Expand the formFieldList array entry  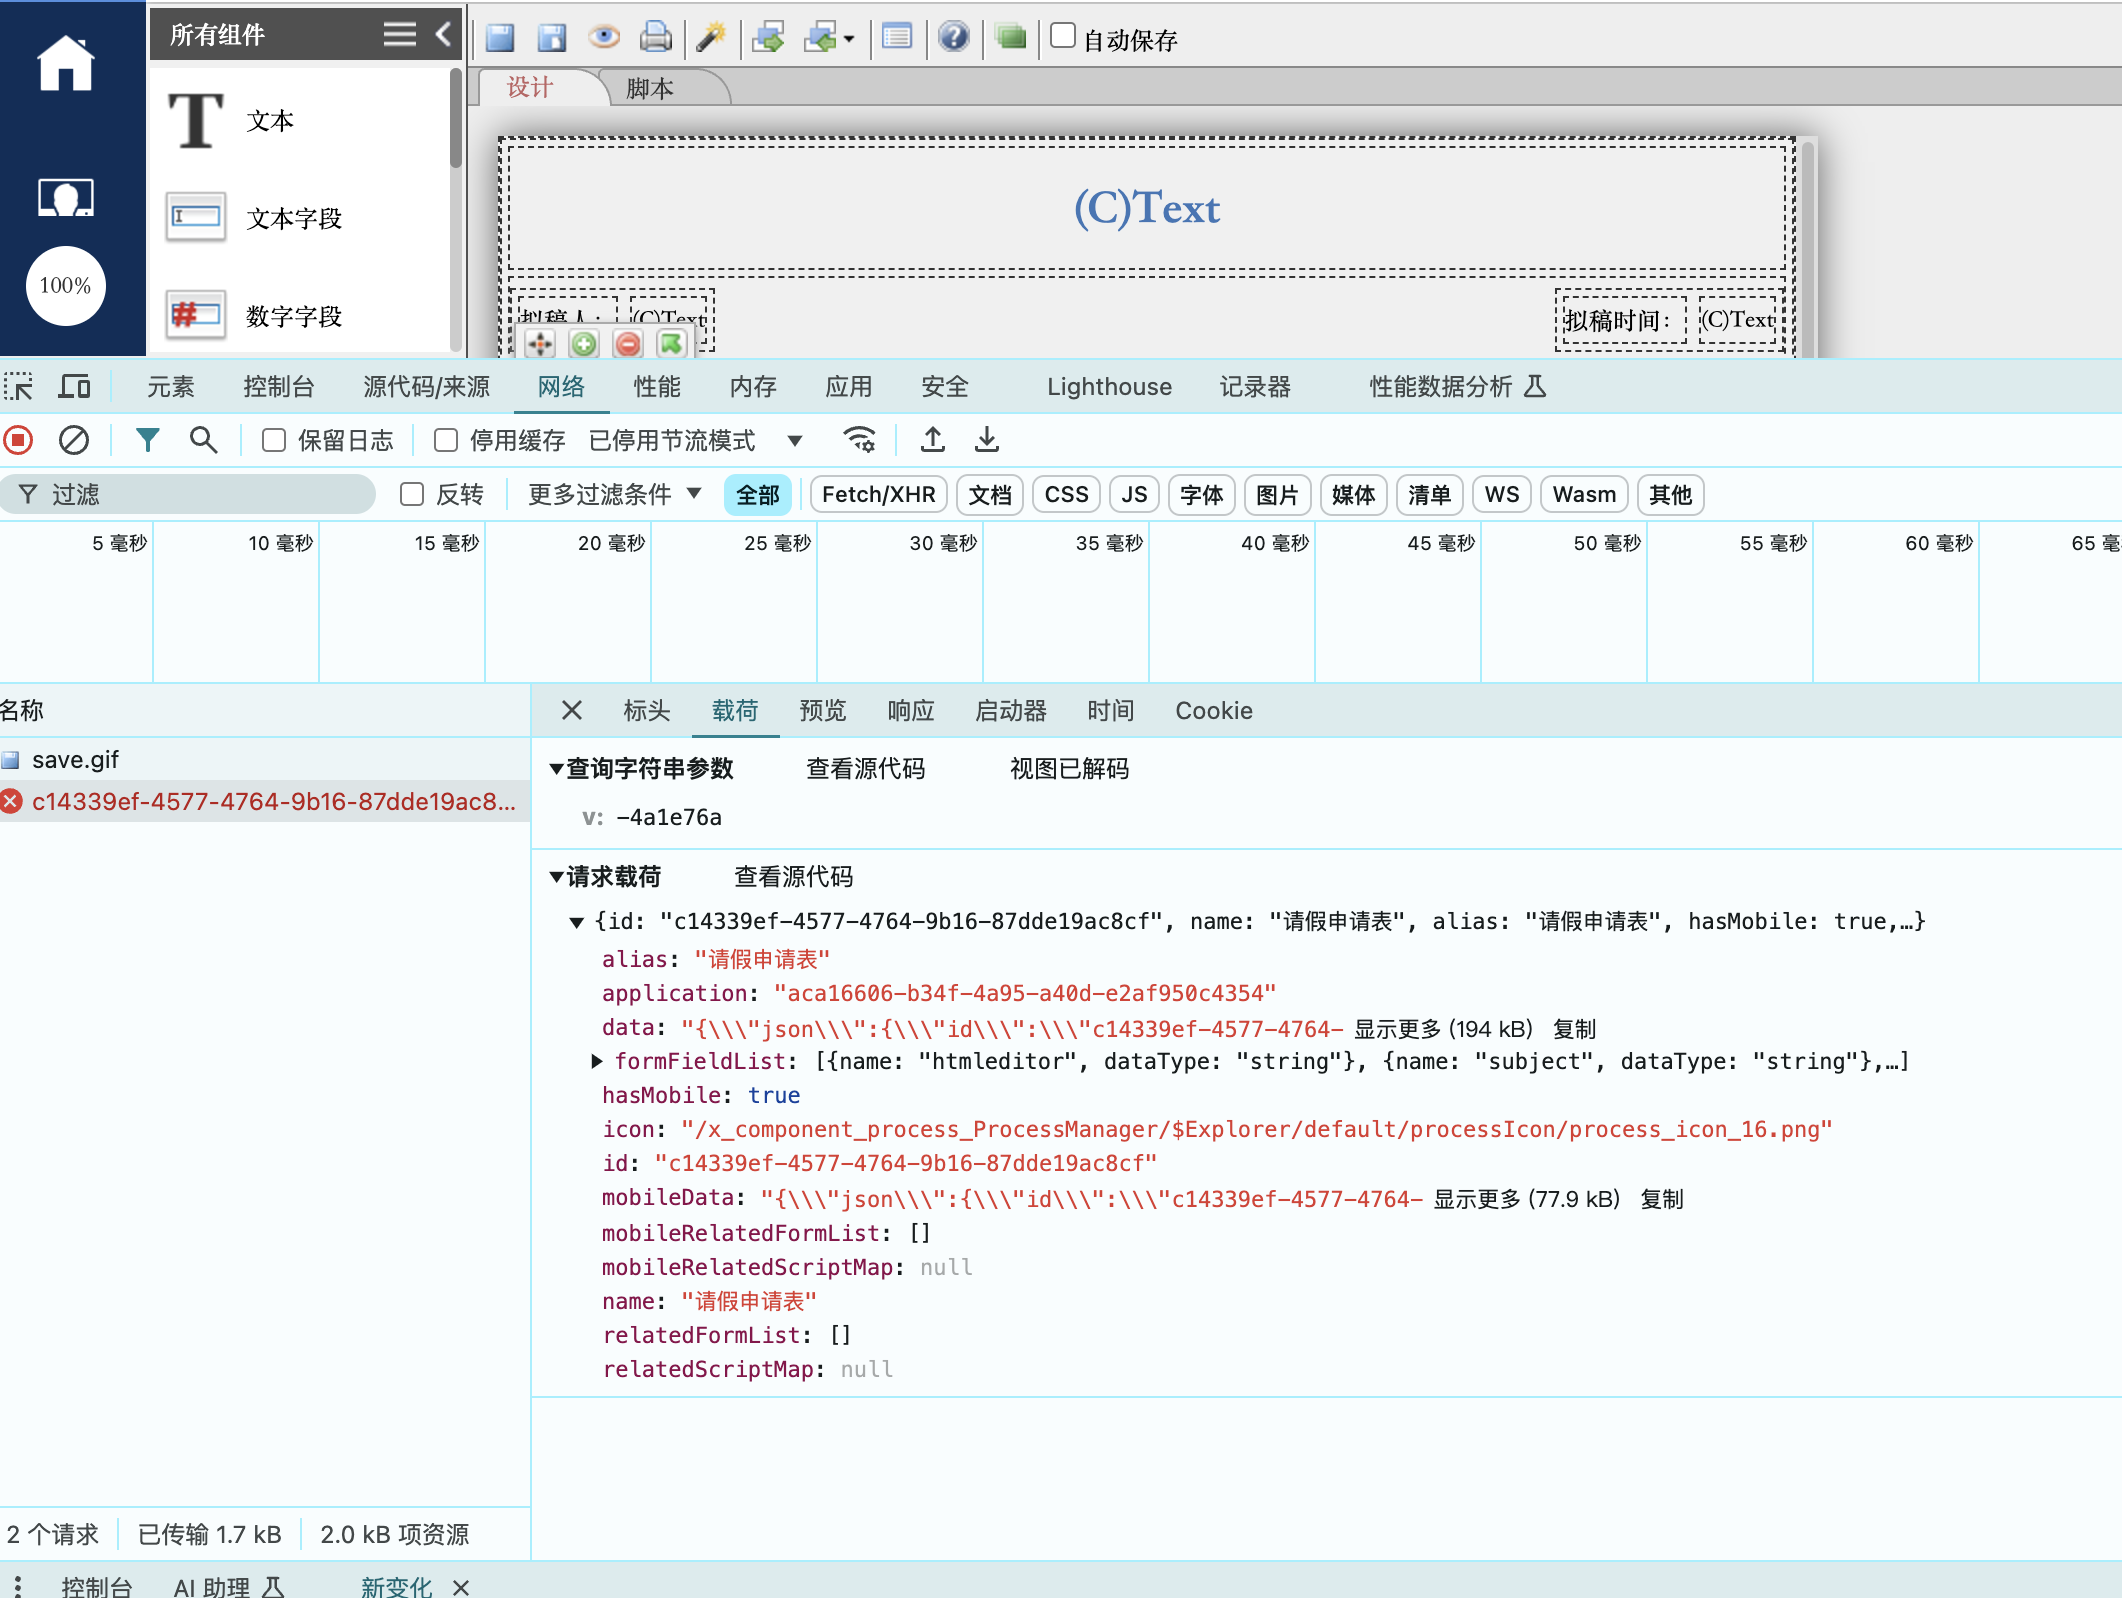pos(597,1061)
